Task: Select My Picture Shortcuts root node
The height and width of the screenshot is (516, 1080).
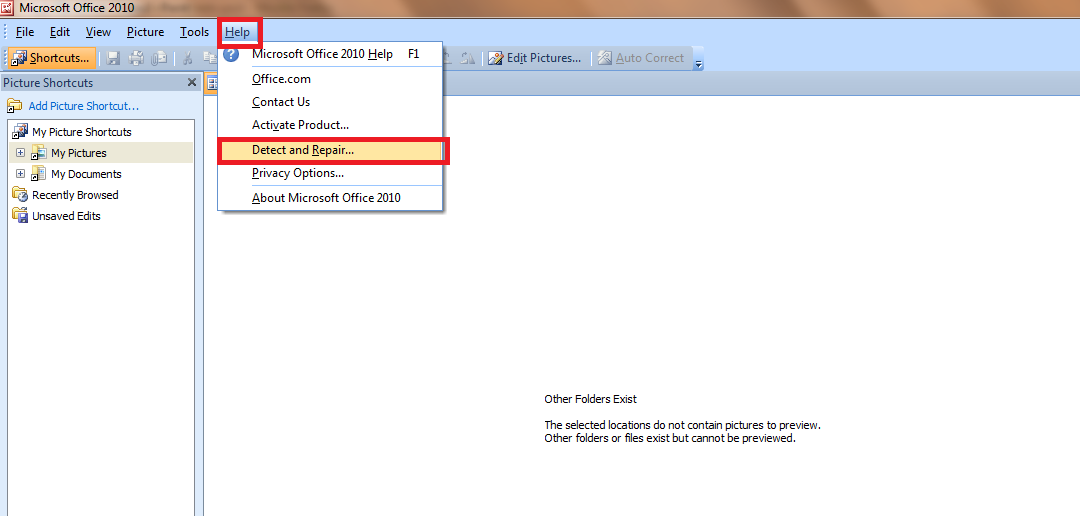Action: [x=81, y=132]
